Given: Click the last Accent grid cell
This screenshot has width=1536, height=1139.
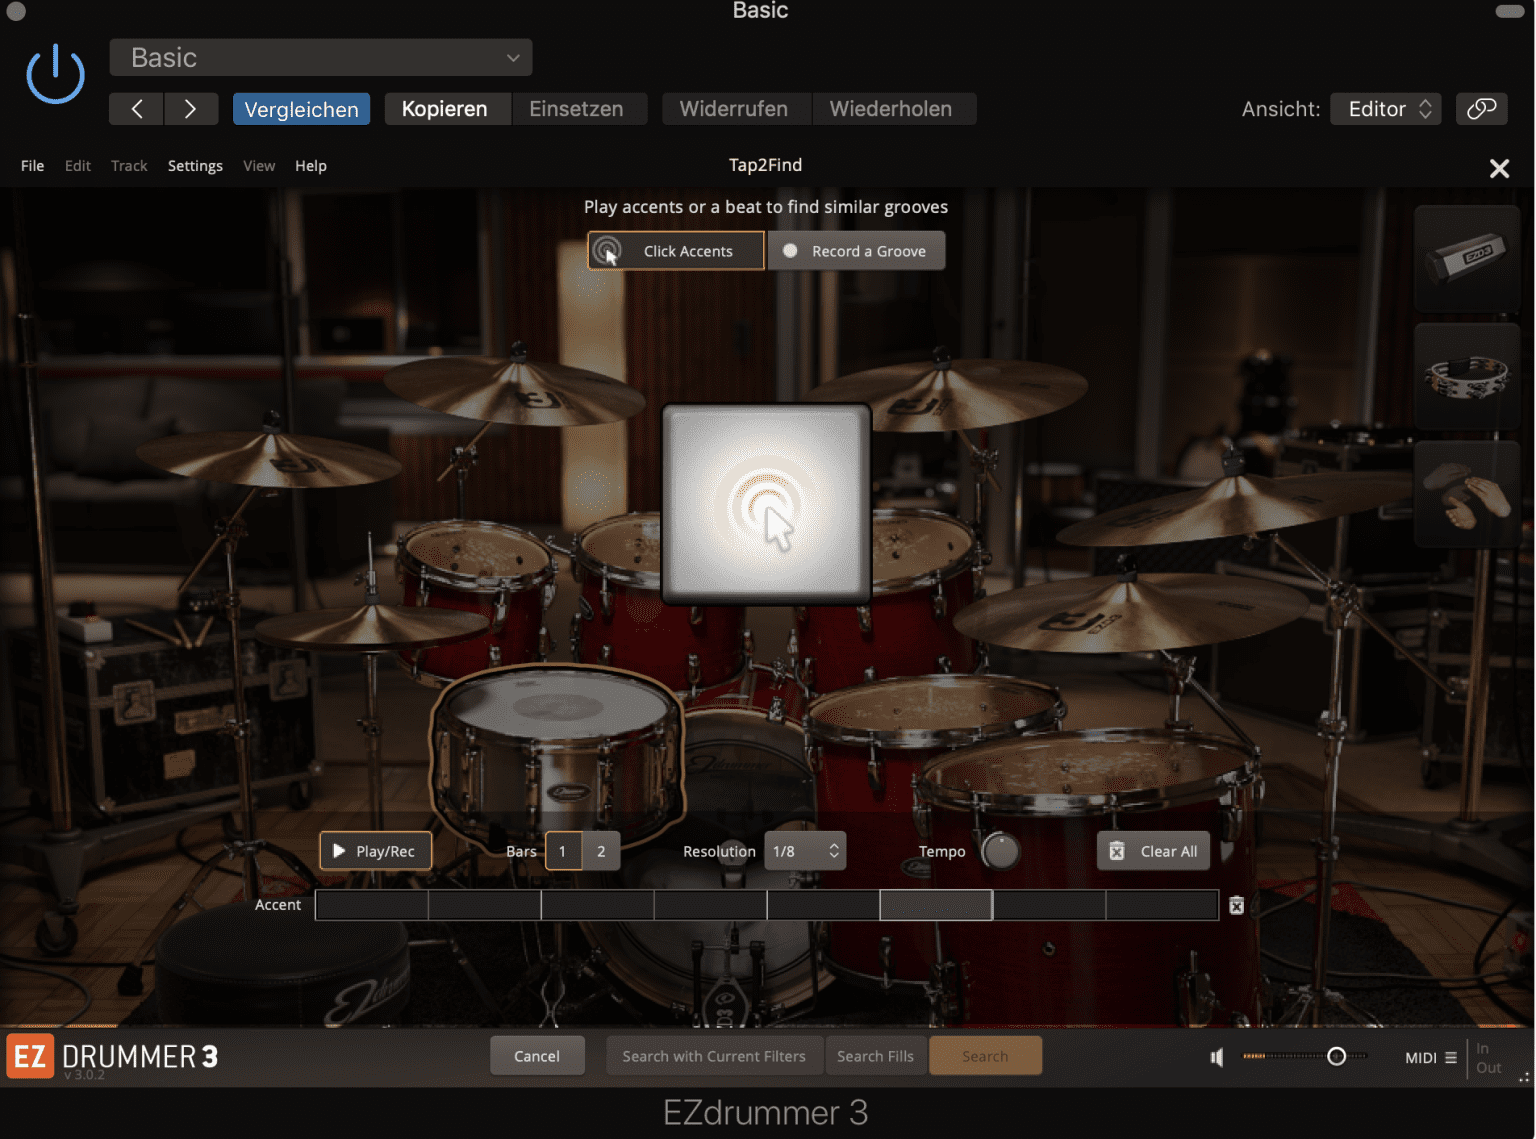Looking at the screenshot, I should [x=1162, y=905].
